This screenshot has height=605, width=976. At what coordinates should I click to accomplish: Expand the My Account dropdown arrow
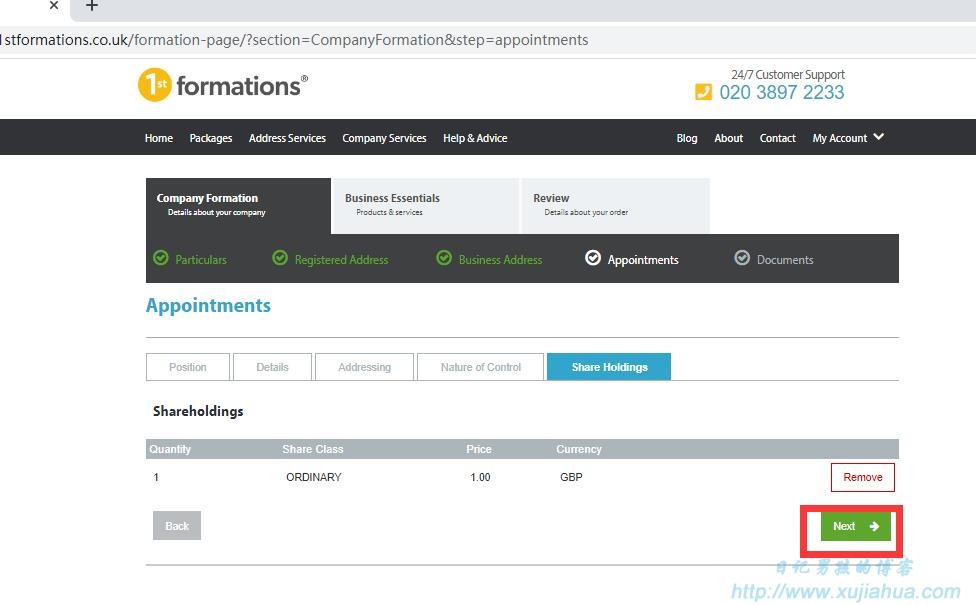tap(878, 137)
